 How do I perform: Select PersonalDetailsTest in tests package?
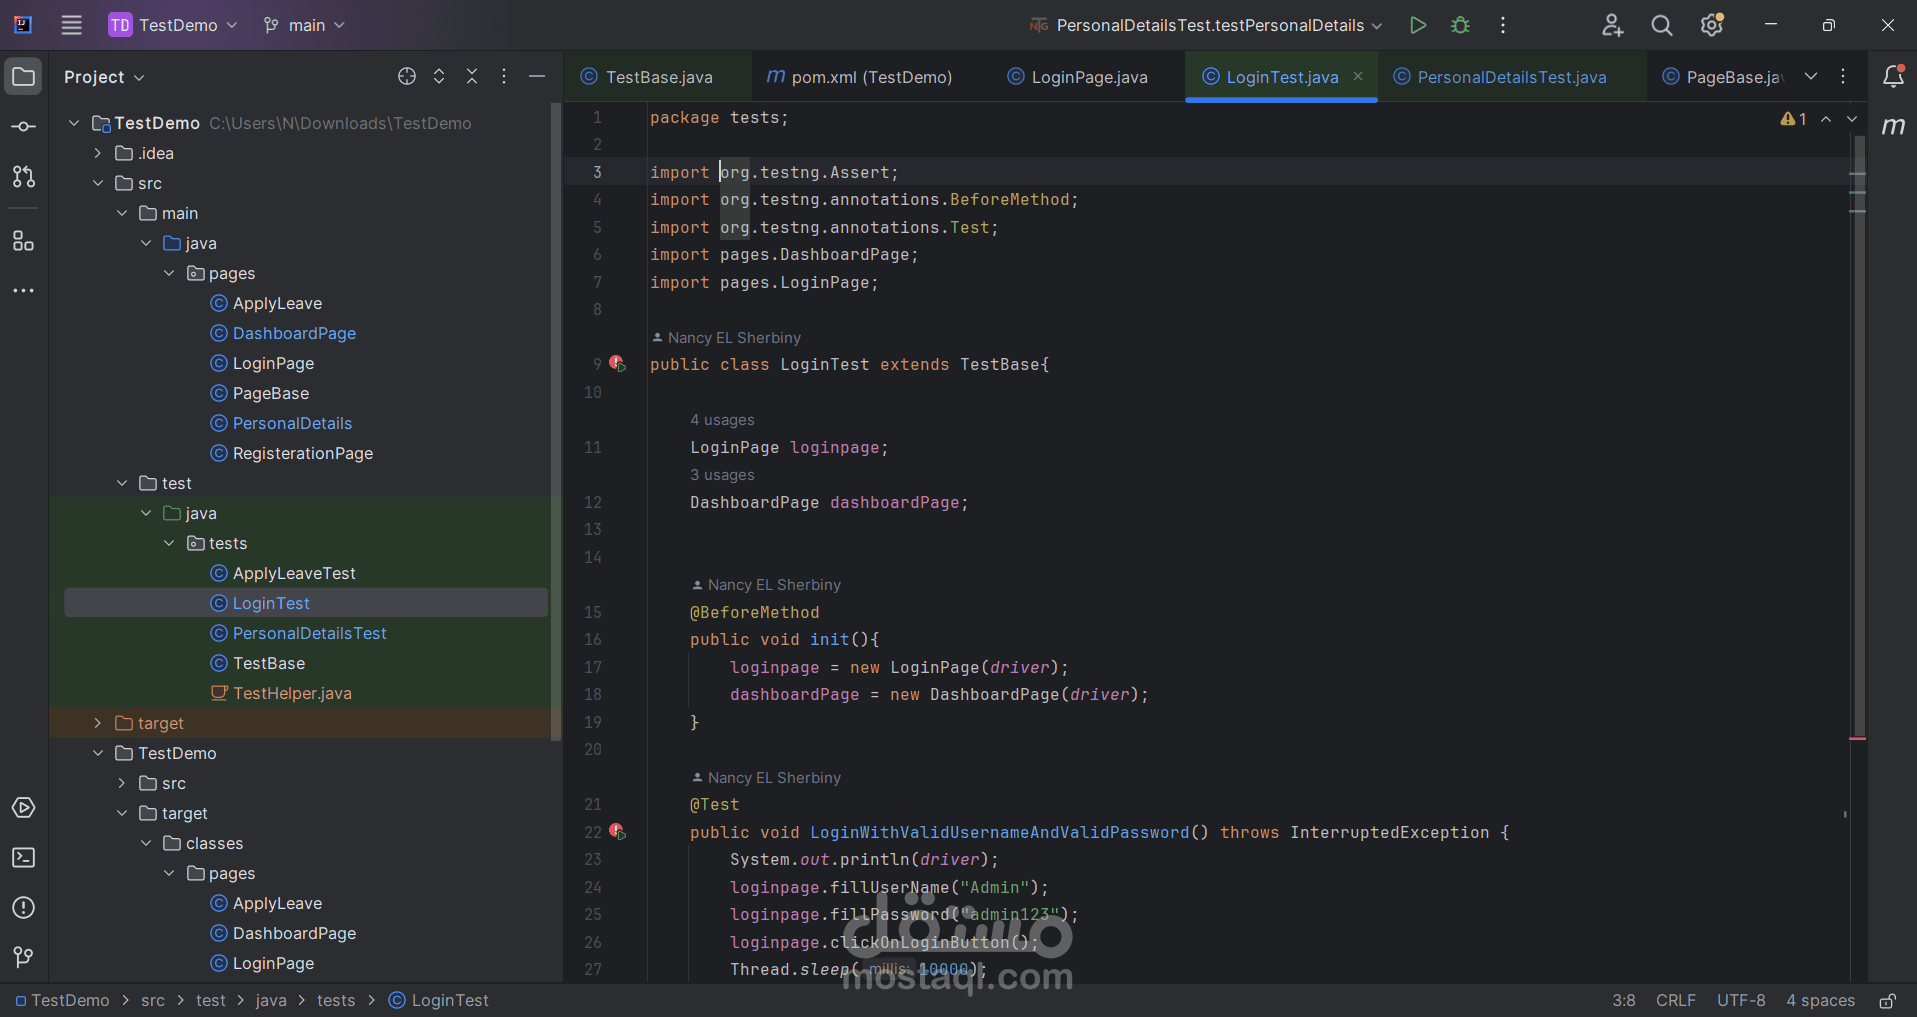click(x=309, y=633)
